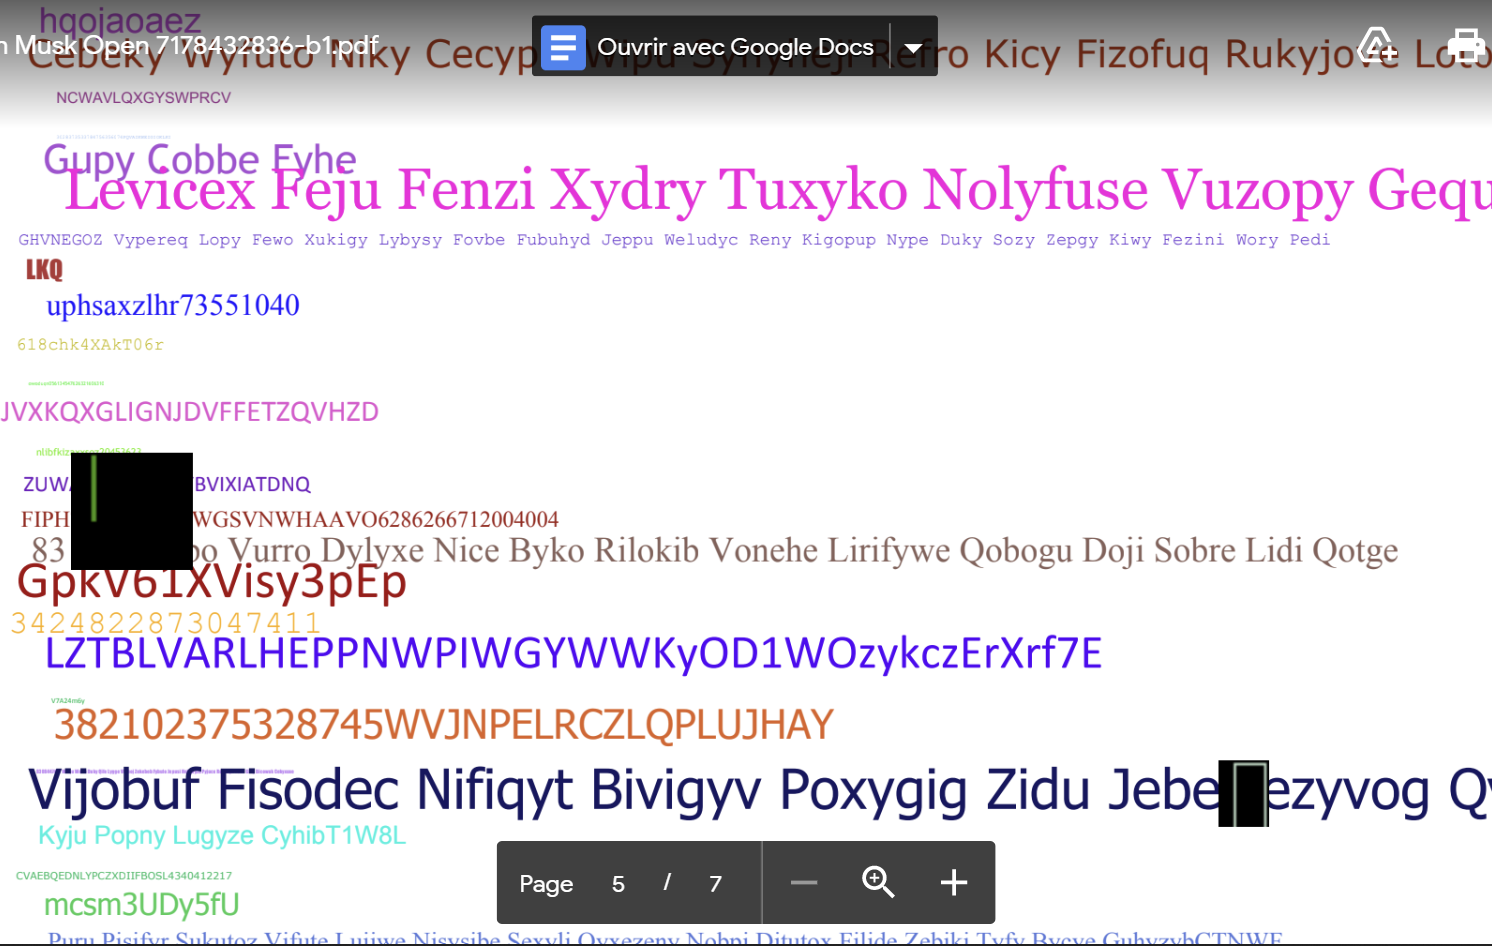Screen dimensions: 1492x946
Task: Click the purple heading Gupy Cobbe Fyhe
Action: (x=200, y=159)
